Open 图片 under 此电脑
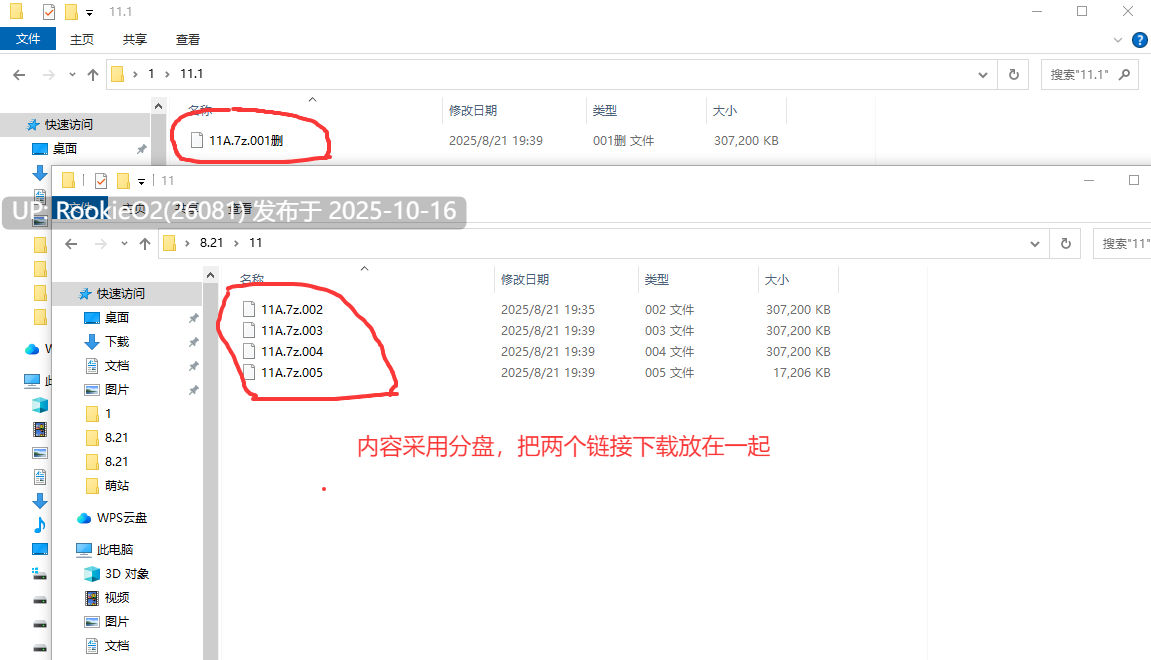This screenshot has width=1151, height=660. pyautogui.click(x=117, y=621)
